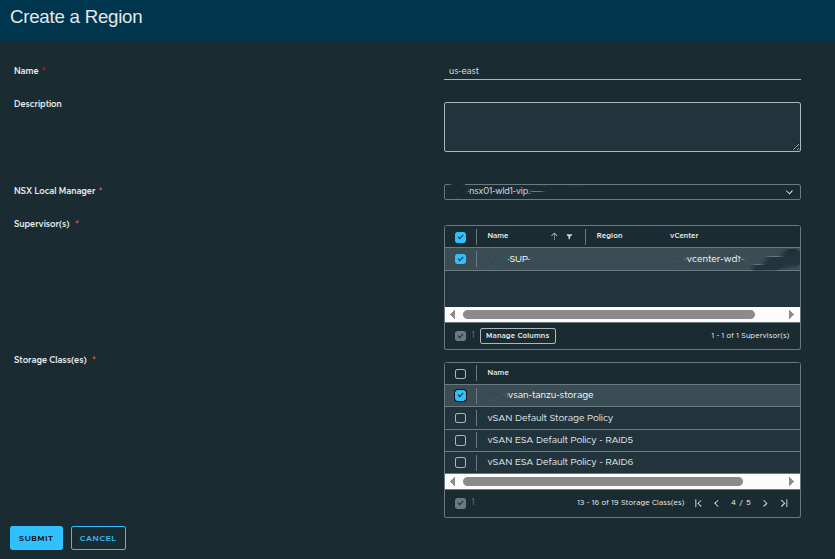Toggle selected-count checkbox in Storage Classes footer

pos(461,503)
